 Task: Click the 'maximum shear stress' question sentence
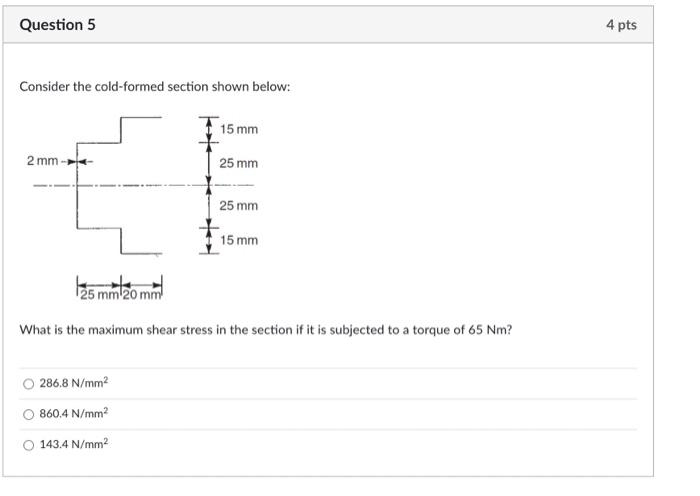tap(266, 330)
